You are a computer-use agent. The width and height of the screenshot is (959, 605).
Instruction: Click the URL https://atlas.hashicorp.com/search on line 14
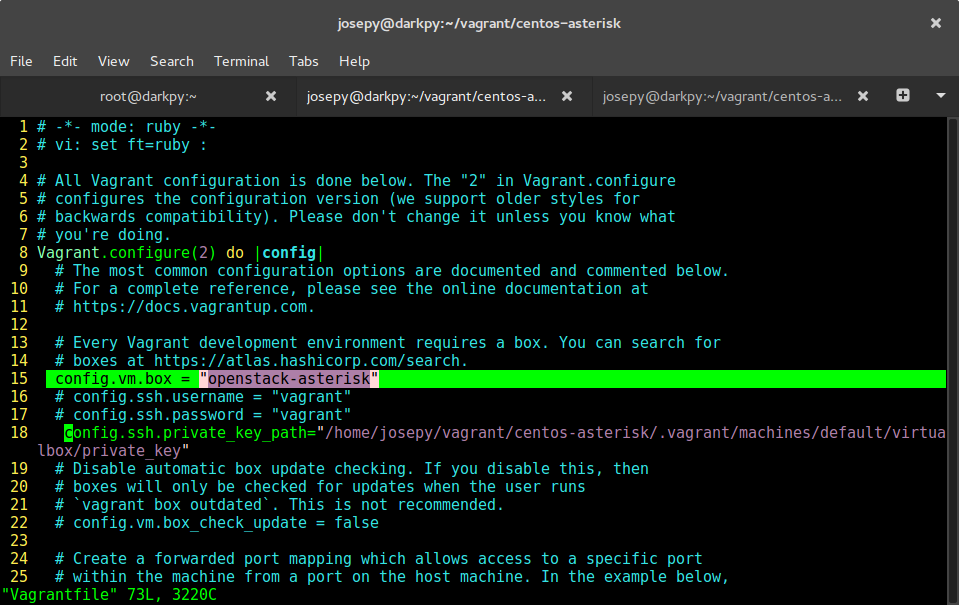(306, 360)
